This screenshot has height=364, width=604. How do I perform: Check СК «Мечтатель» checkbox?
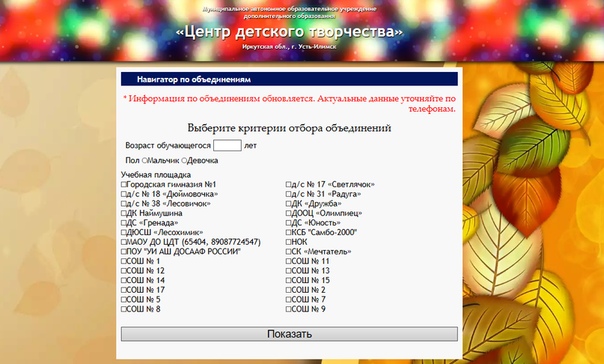(x=288, y=252)
